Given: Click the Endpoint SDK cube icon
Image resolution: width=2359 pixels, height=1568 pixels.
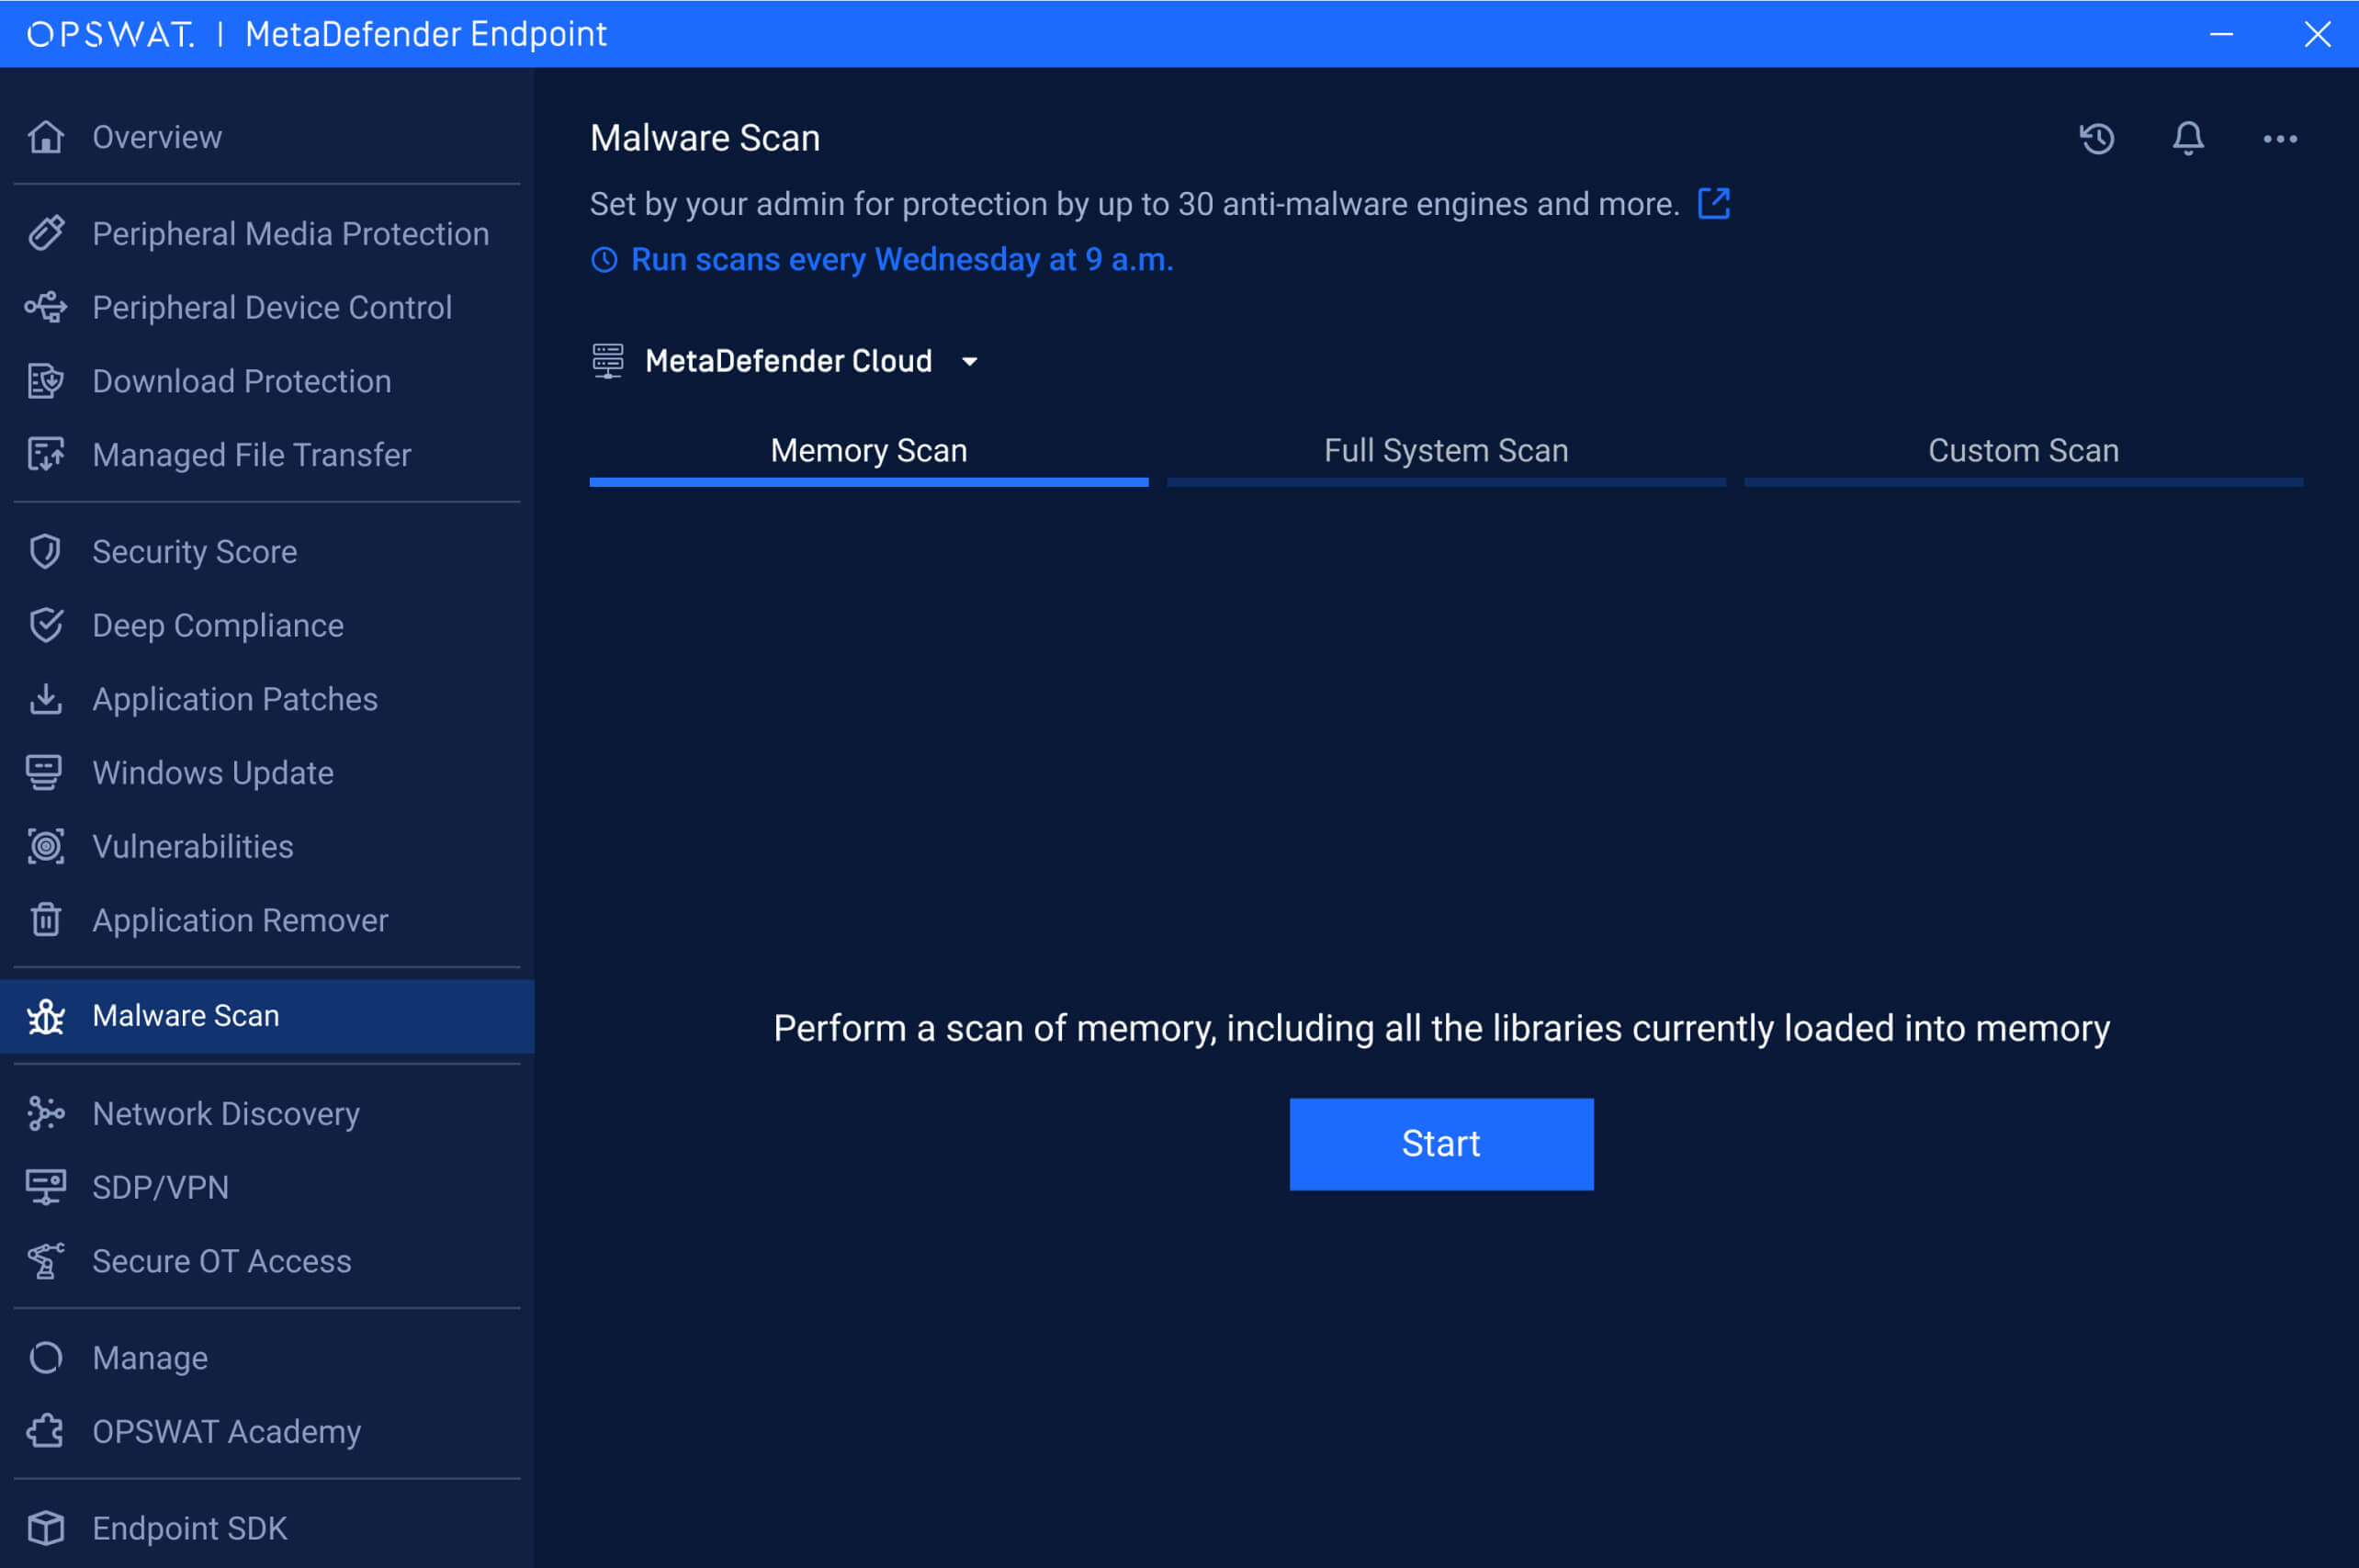Looking at the screenshot, I should point(46,1527).
